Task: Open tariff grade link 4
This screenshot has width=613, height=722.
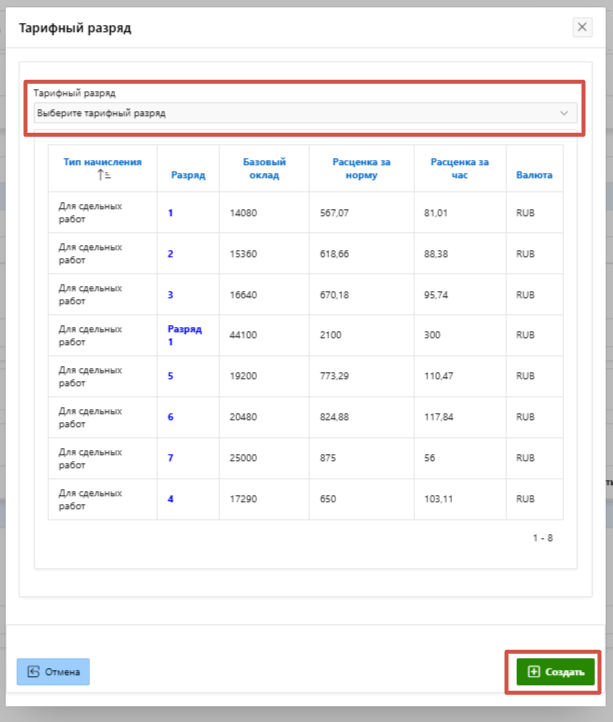Action: (x=171, y=499)
